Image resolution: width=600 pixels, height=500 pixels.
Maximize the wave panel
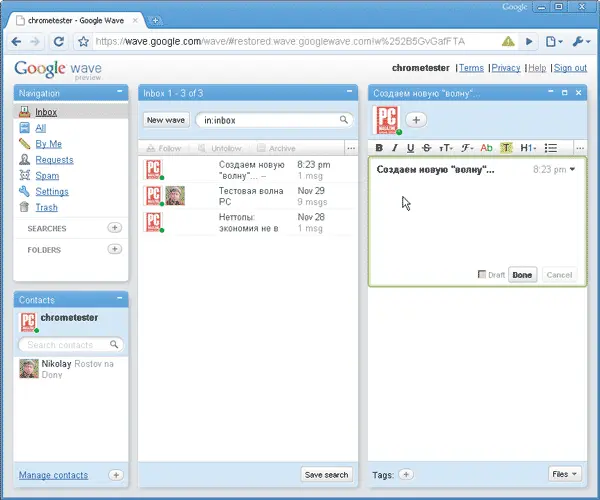click(x=564, y=93)
